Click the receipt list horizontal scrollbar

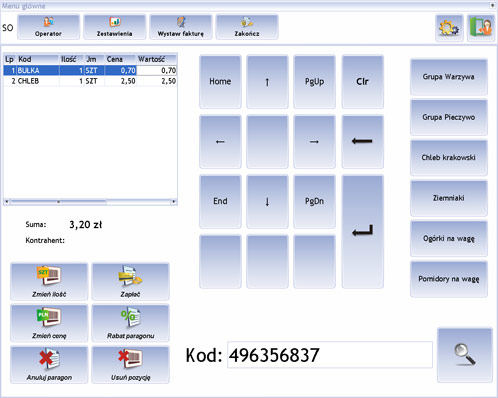[90, 201]
